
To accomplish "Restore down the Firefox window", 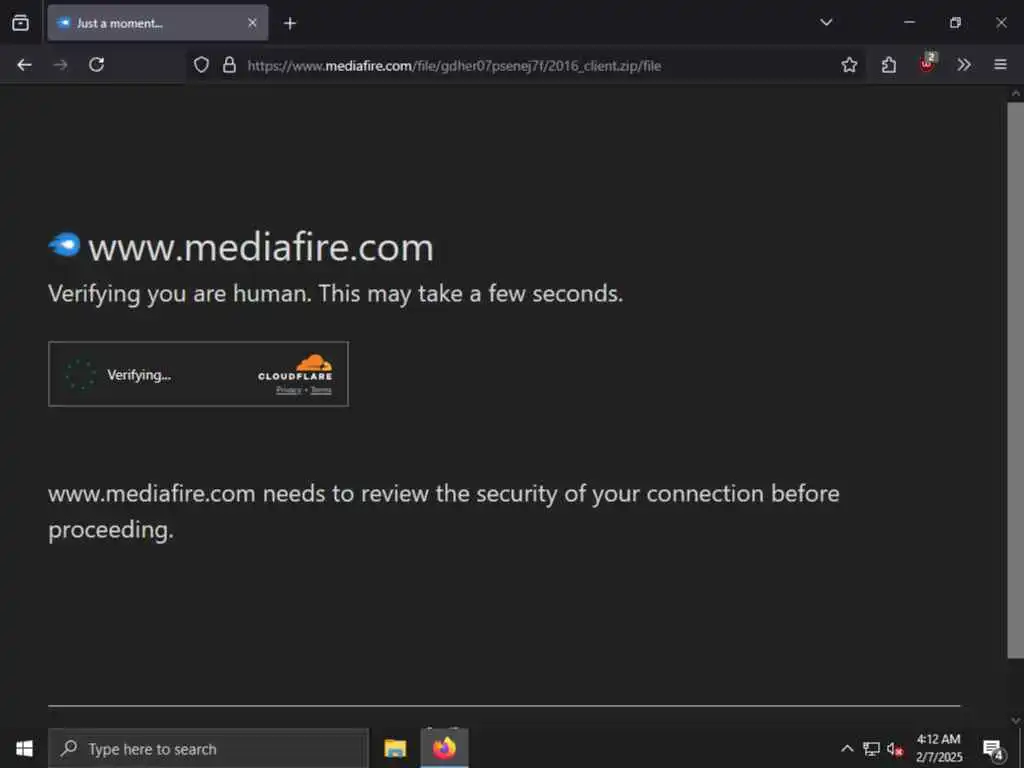I will point(955,22).
